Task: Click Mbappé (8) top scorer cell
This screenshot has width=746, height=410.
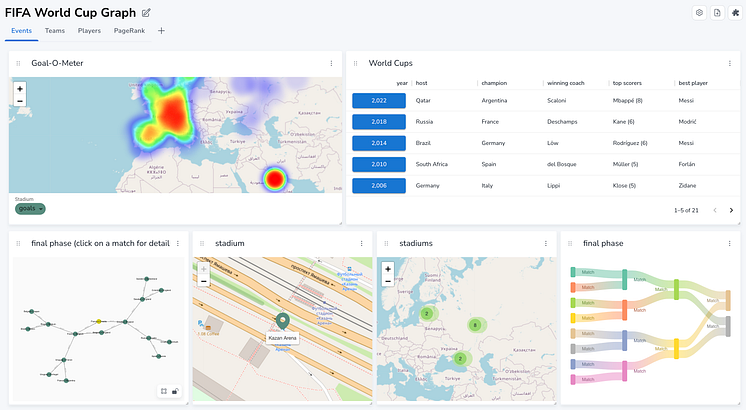Action: pos(628,100)
